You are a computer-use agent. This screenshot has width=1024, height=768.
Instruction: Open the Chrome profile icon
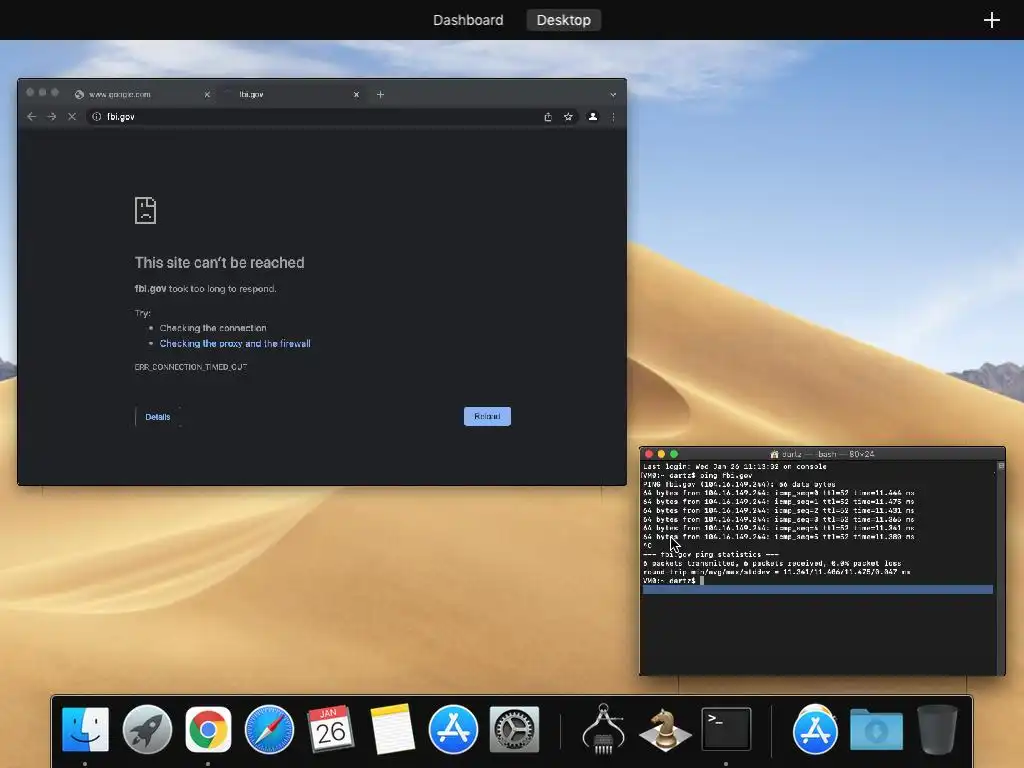coord(593,117)
